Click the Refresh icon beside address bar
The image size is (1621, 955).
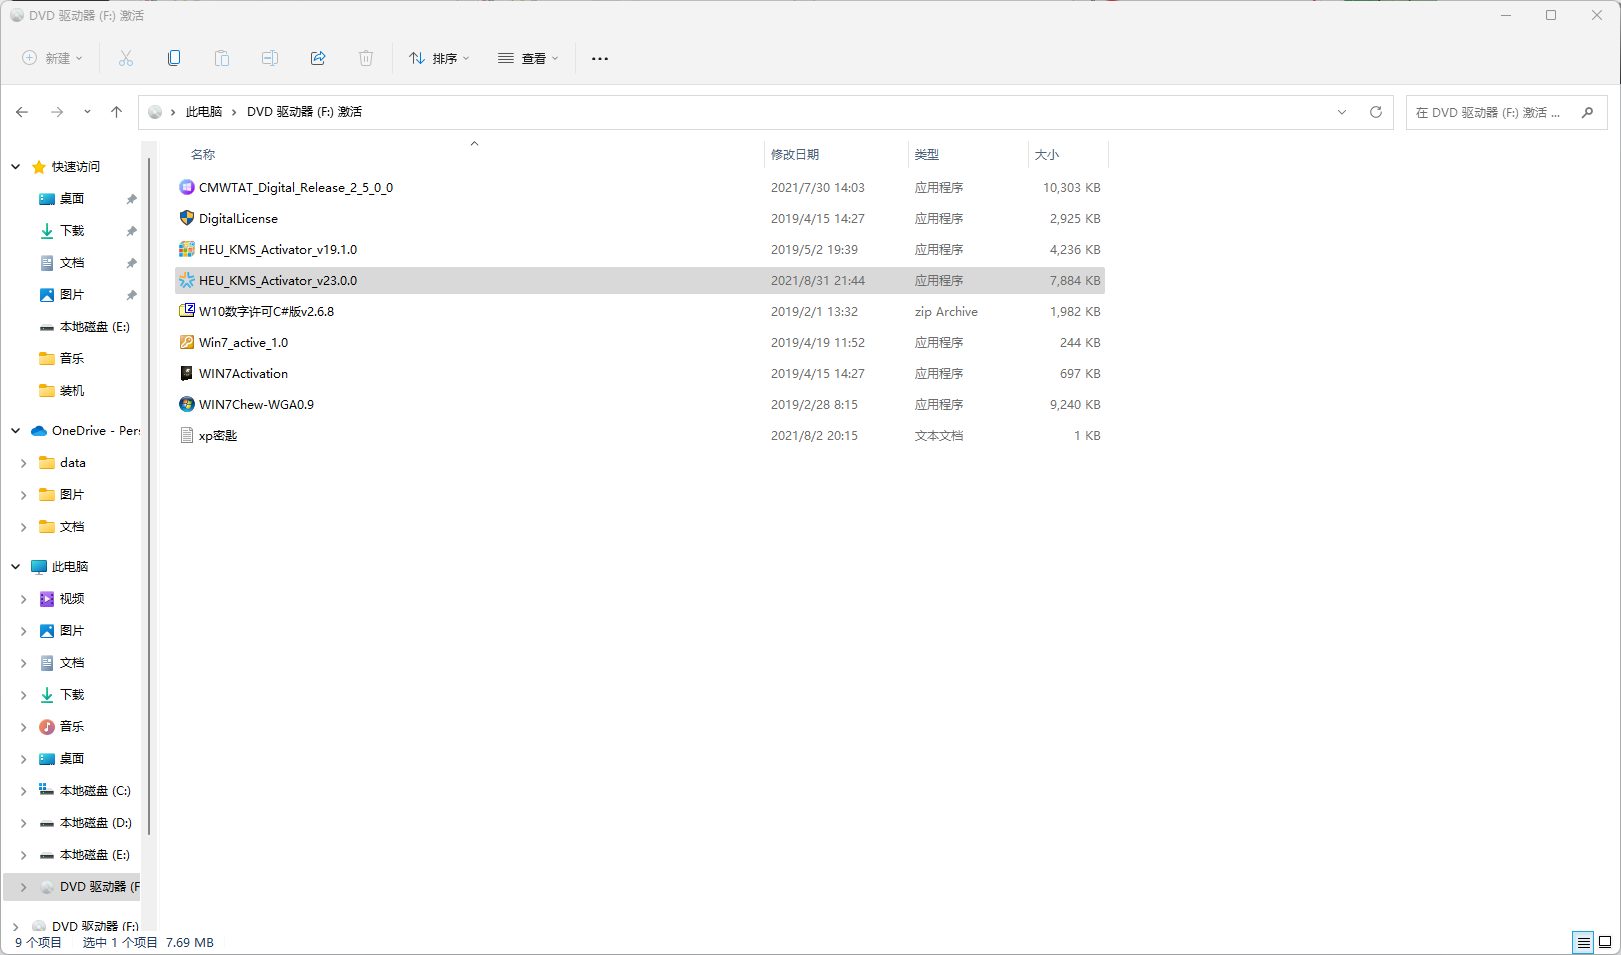pos(1376,112)
